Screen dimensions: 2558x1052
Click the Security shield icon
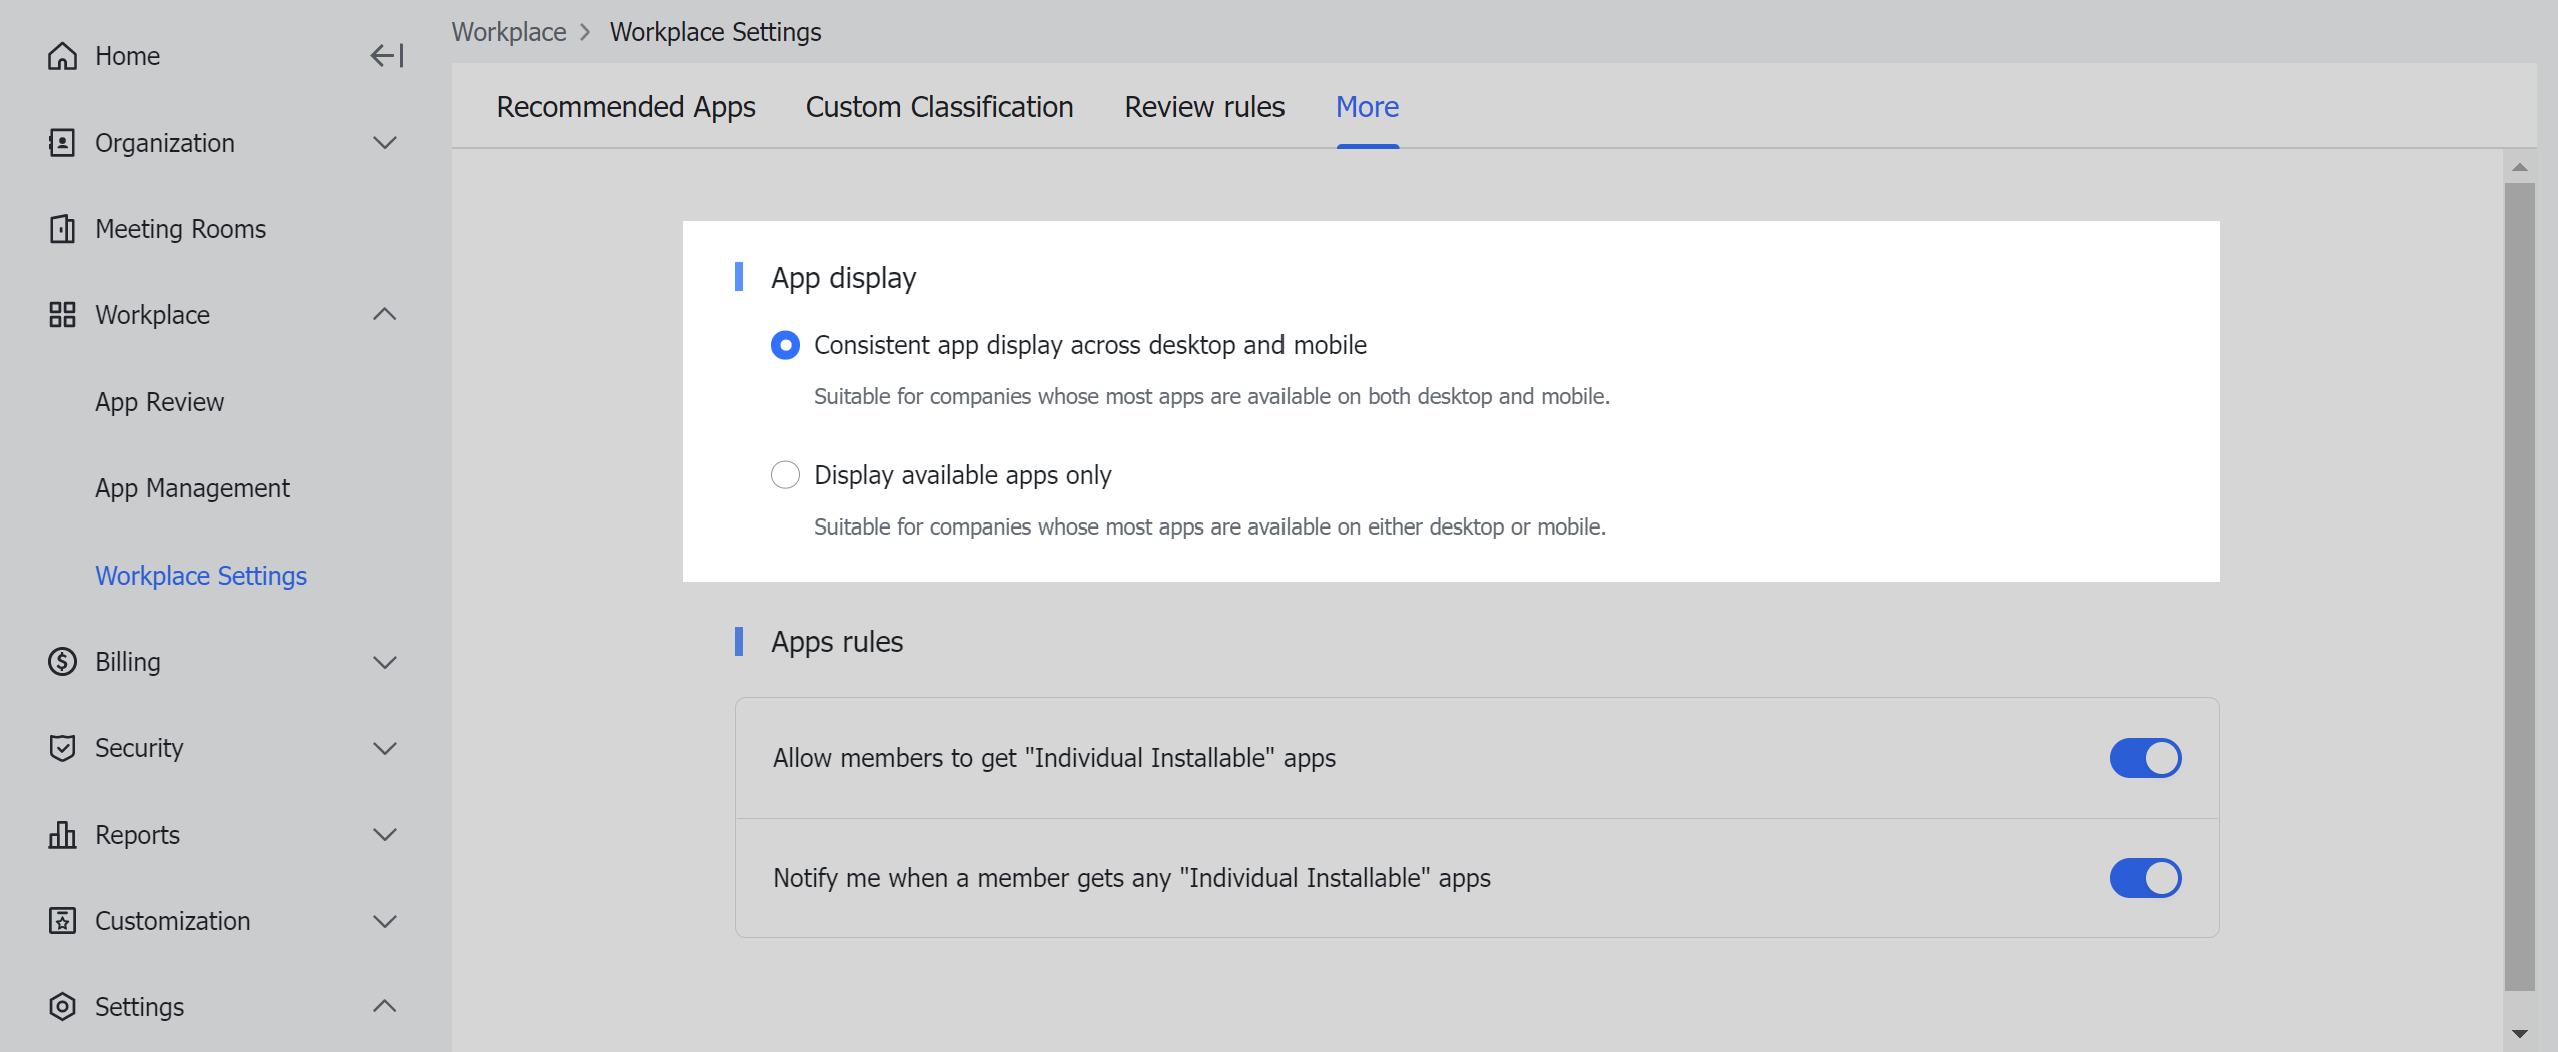coord(62,748)
